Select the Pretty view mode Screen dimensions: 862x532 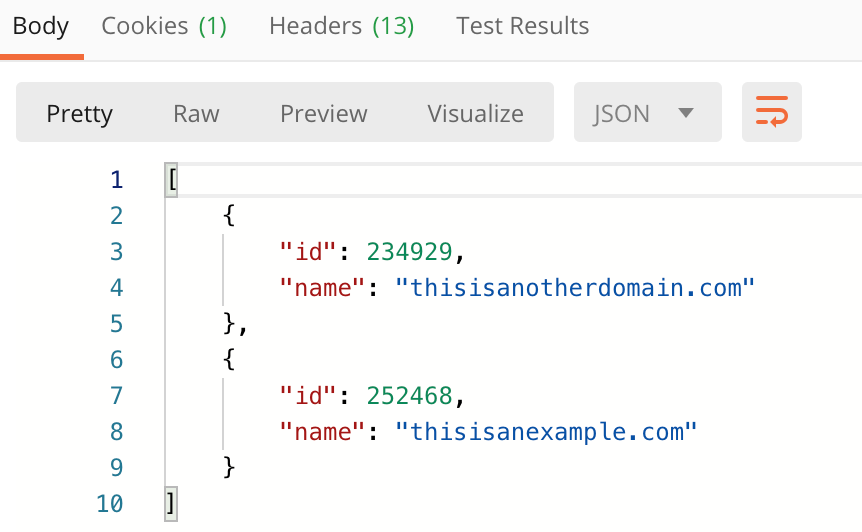coord(79,114)
